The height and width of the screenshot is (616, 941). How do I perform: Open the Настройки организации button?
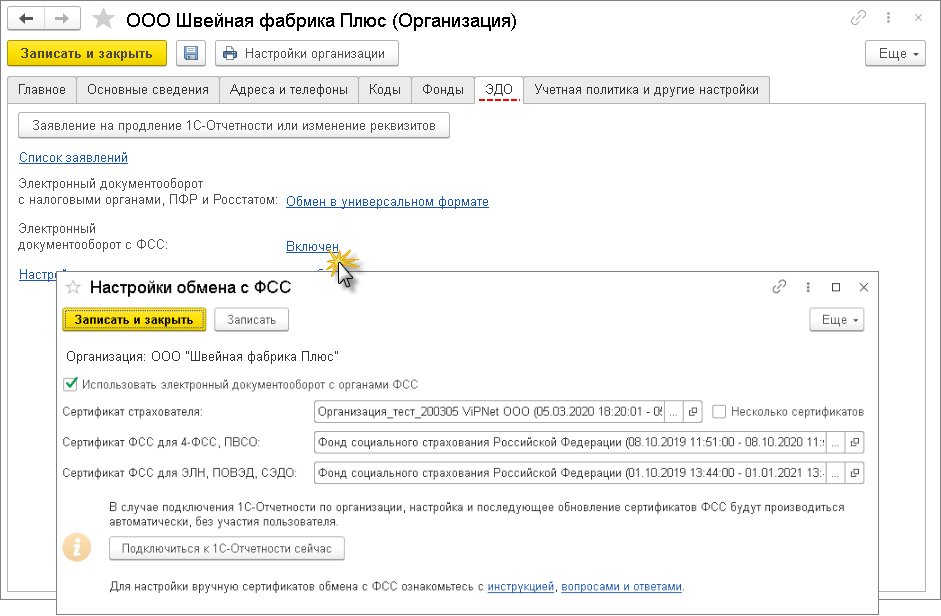[x=308, y=54]
